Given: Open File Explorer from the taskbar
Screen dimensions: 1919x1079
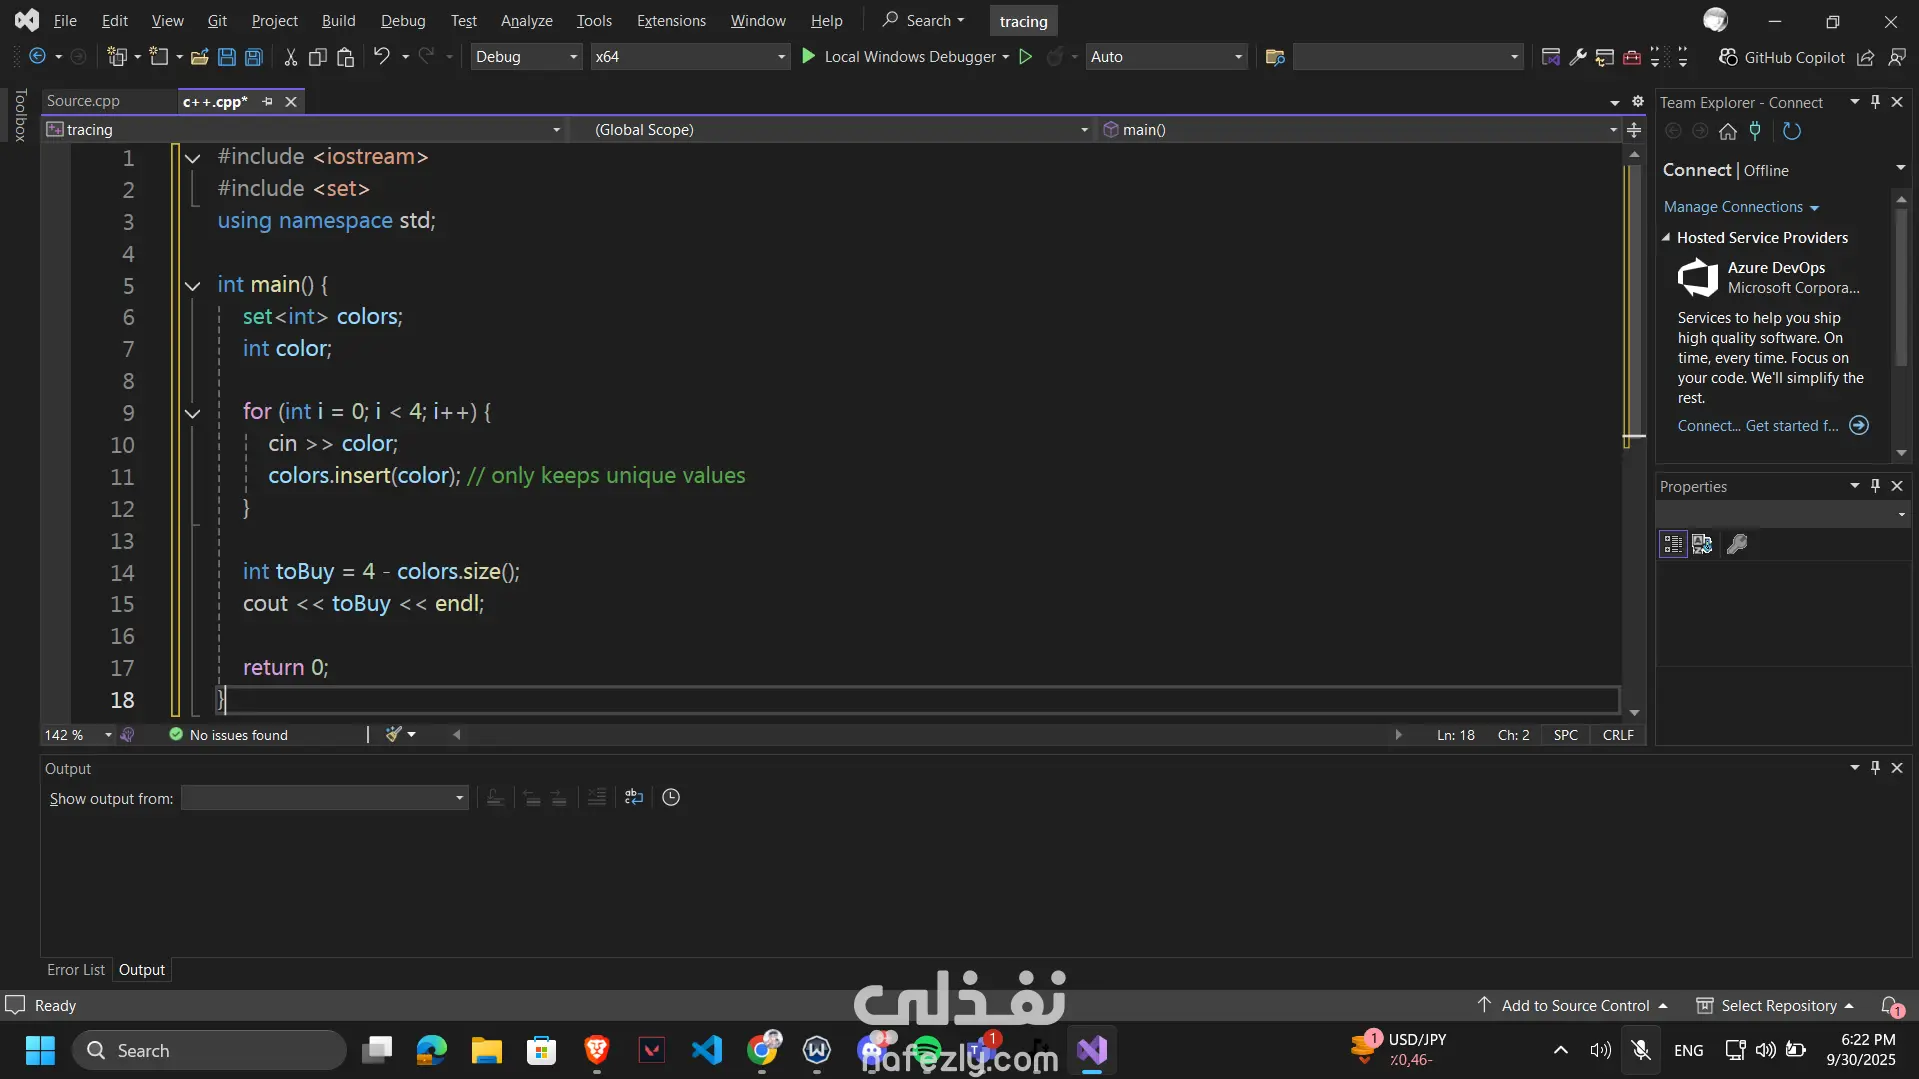Looking at the screenshot, I should click(x=487, y=1050).
